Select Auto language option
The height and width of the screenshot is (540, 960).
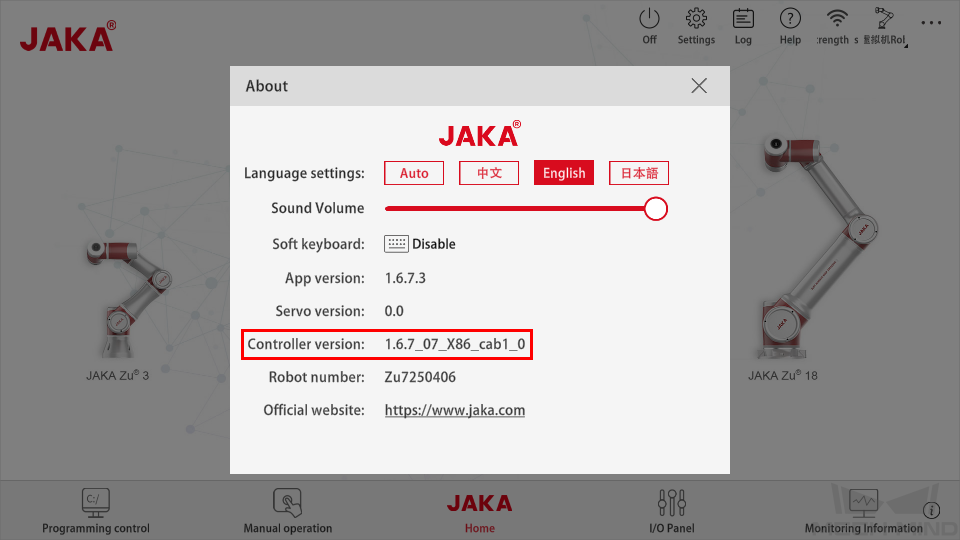point(414,173)
